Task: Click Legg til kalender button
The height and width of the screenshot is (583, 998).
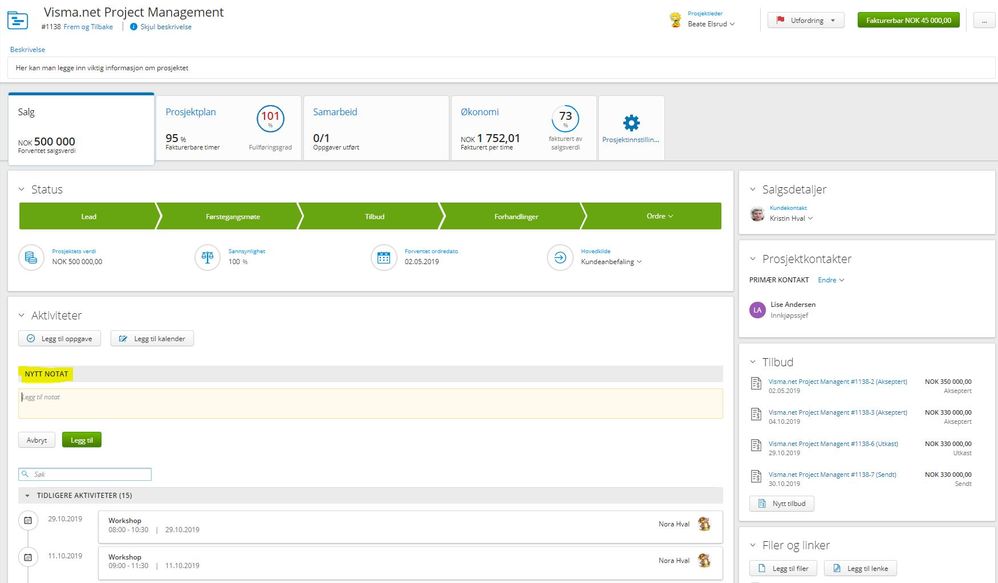Action: click(152, 339)
